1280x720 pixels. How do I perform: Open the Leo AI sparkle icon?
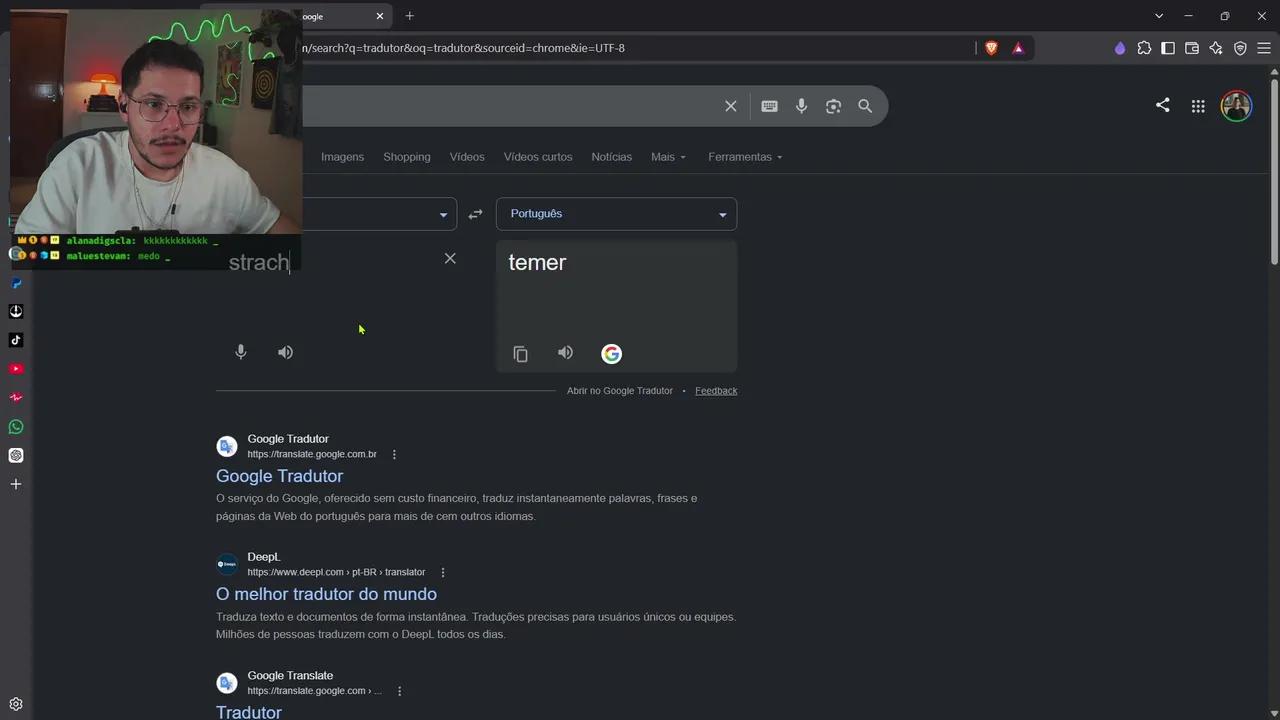coord(1216,48)
